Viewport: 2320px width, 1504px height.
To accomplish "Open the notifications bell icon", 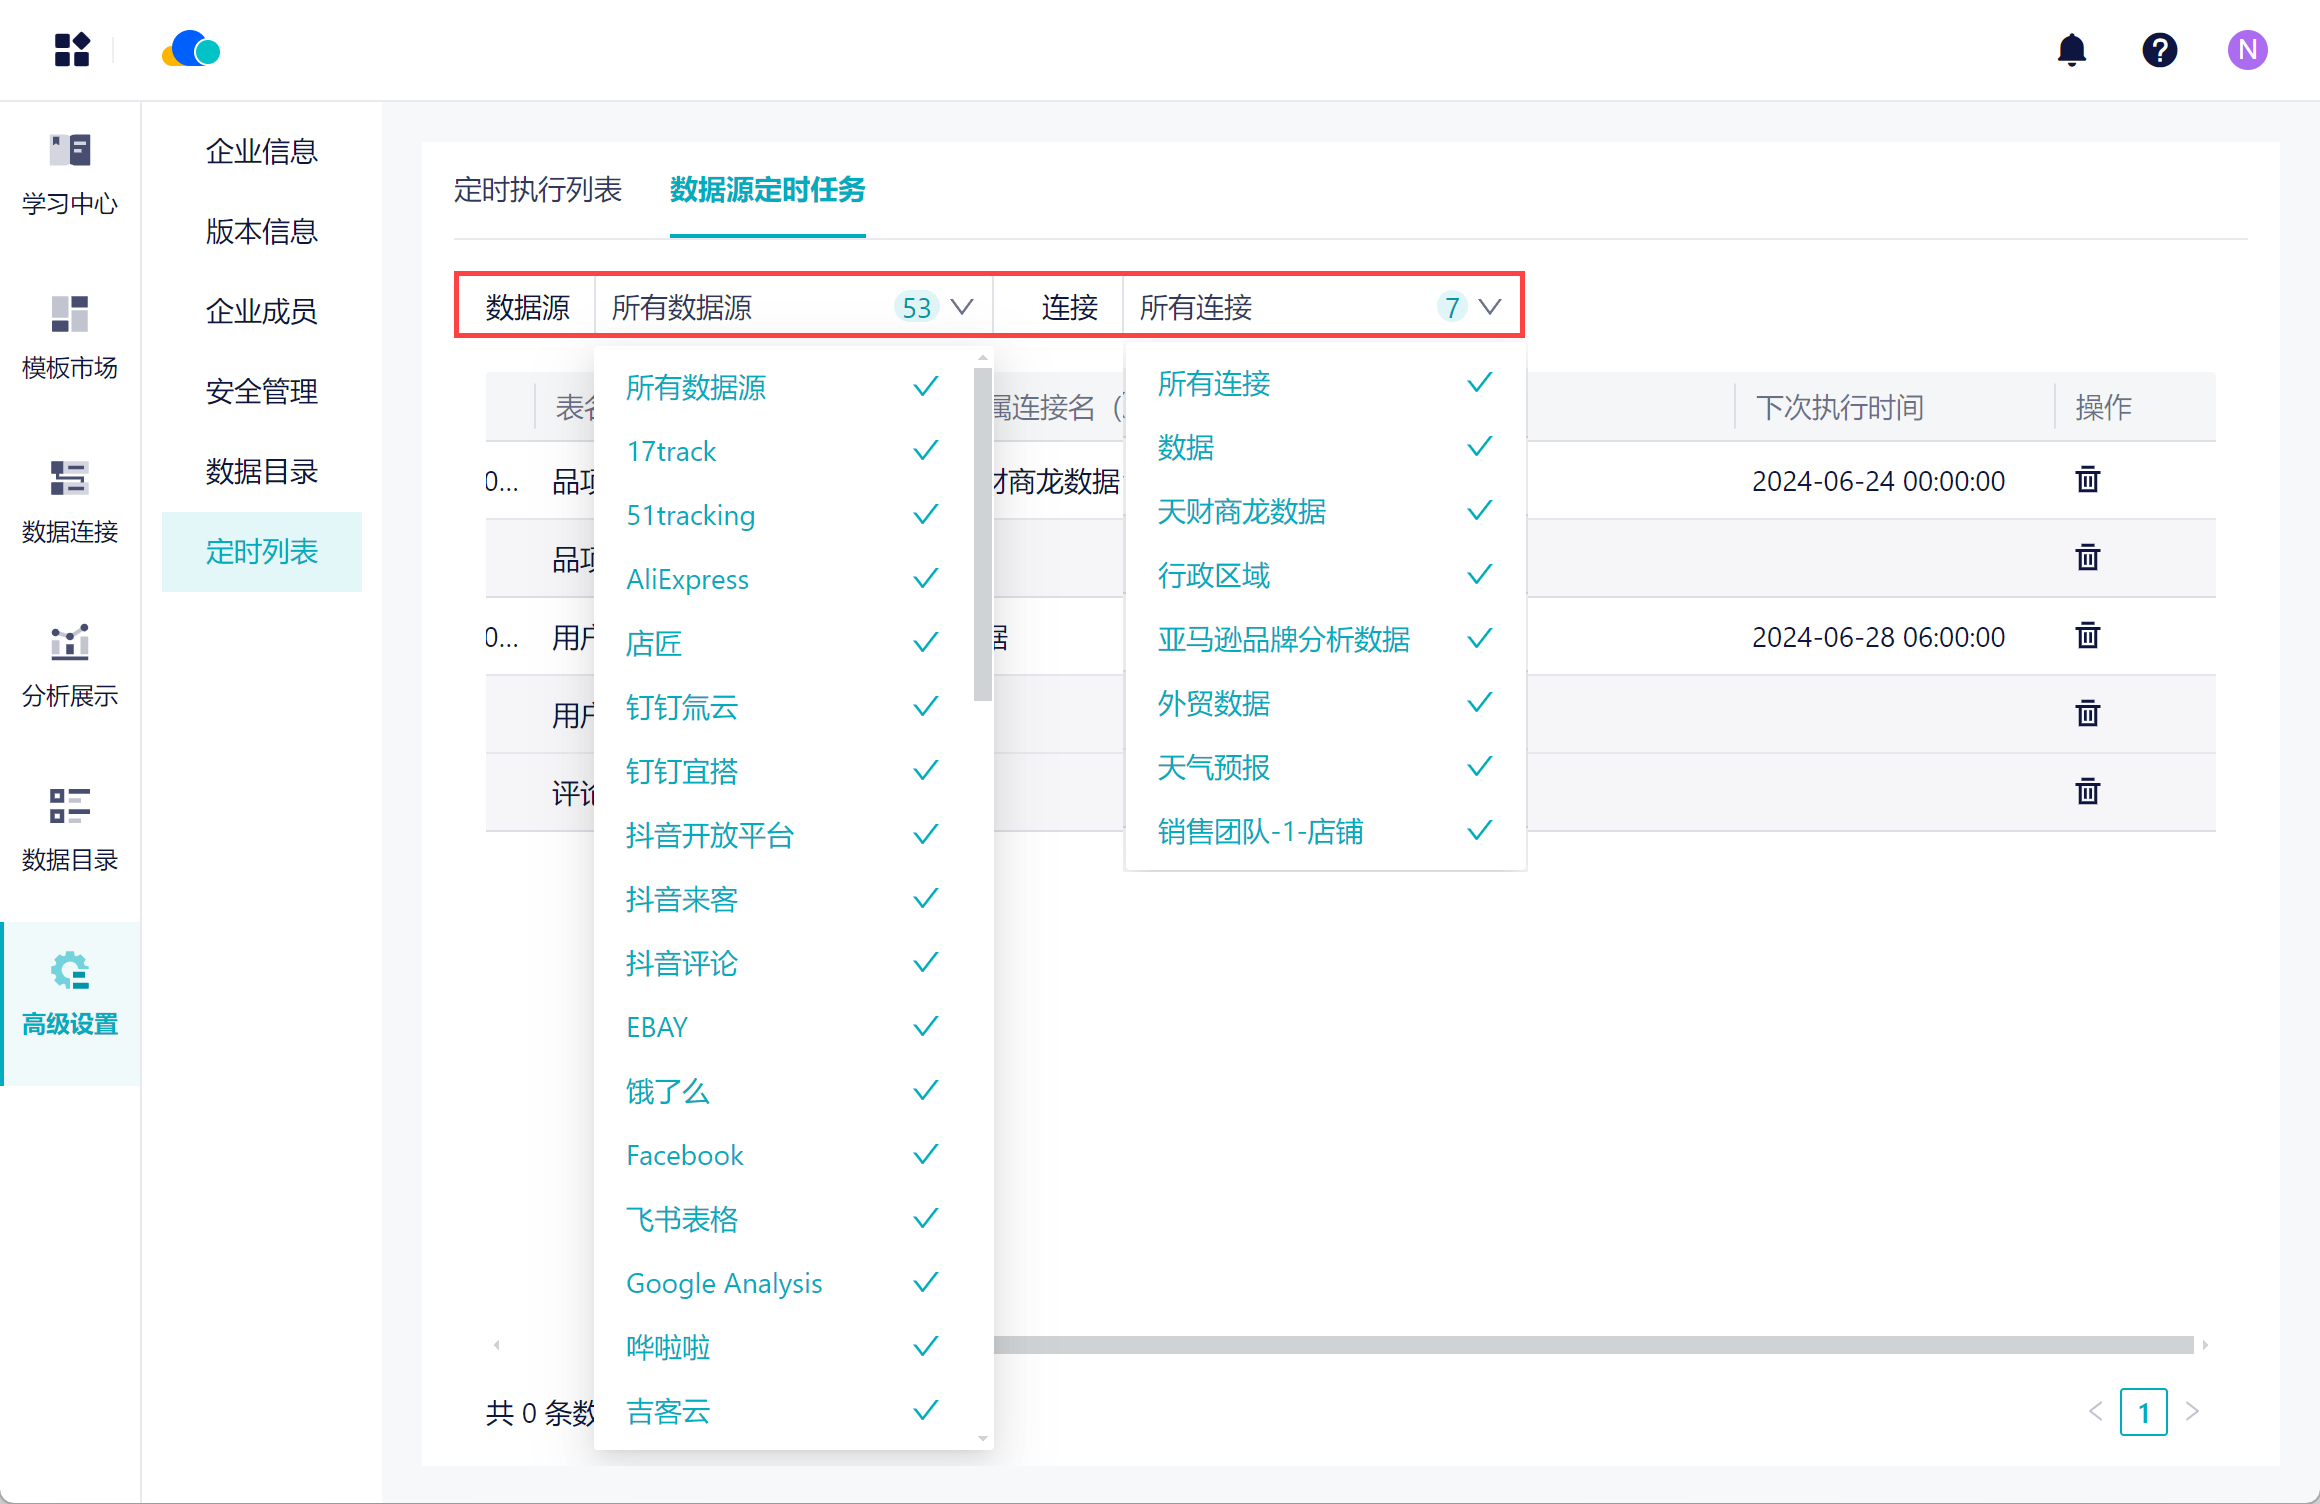I will [2071, 50].
